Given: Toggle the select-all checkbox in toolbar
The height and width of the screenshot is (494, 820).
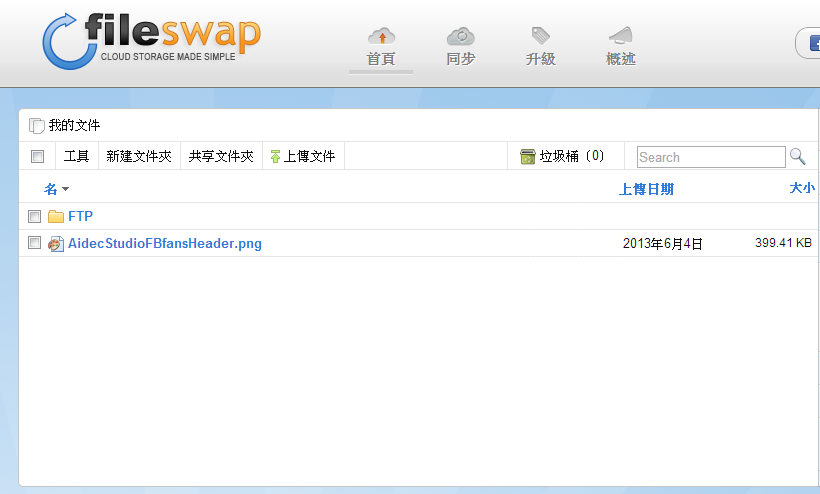Looking at the screenshot, I should click(x=37, y=156).
